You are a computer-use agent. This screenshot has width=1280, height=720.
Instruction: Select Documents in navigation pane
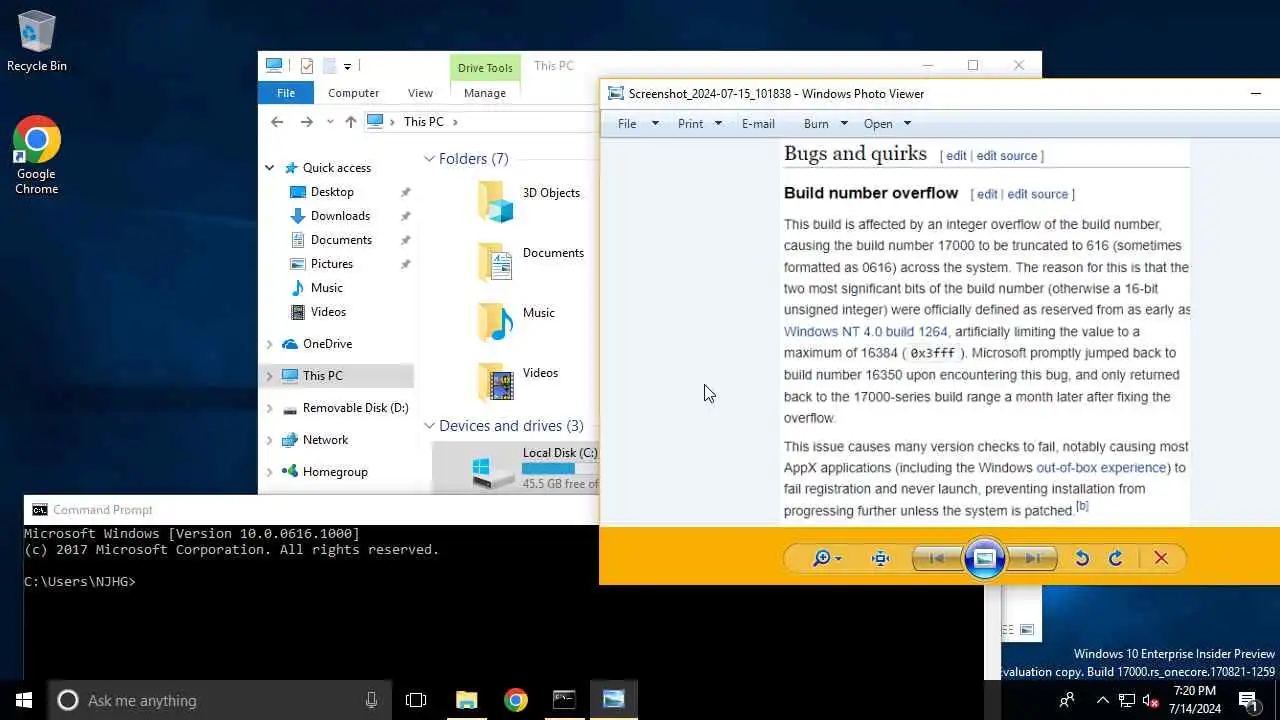[341, 240]
